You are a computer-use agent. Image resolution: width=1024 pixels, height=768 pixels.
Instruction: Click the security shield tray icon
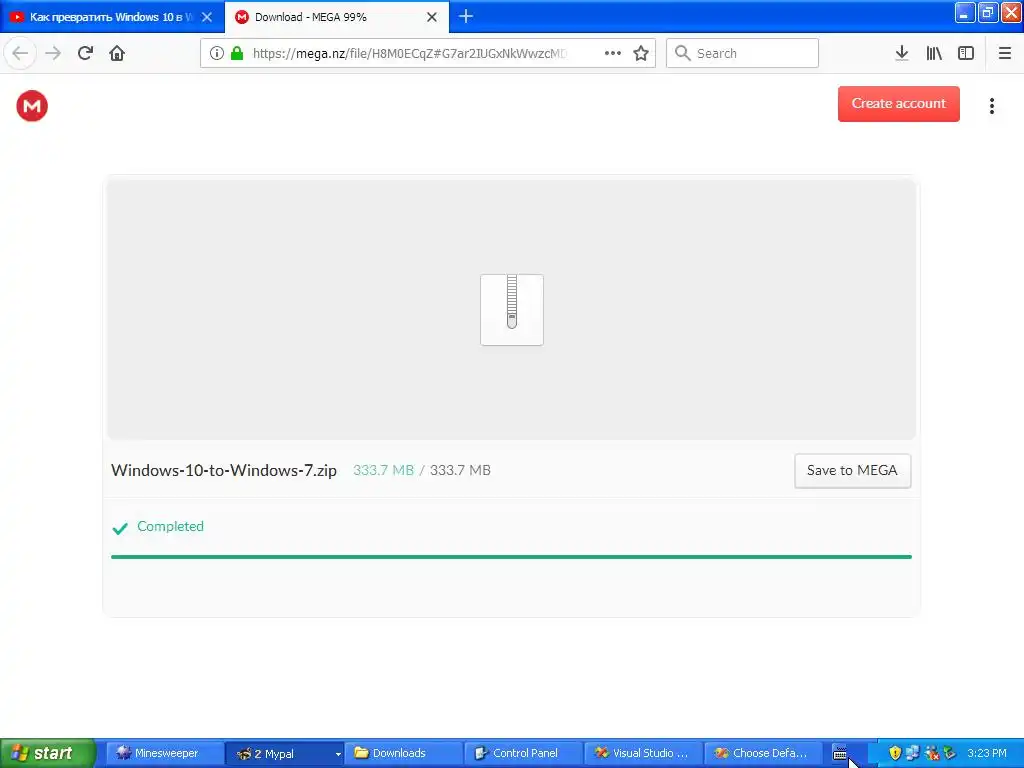point(895,753)
